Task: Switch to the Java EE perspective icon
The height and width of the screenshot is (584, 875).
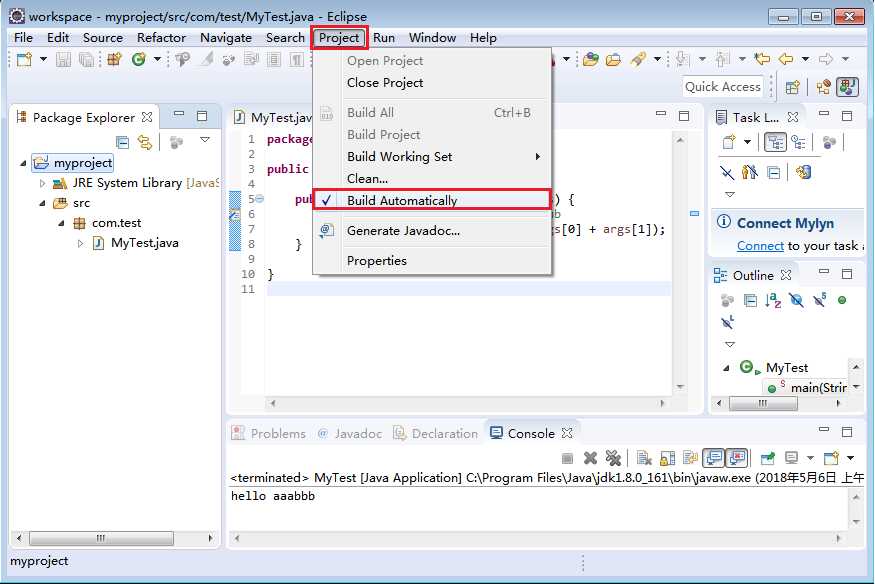Action: coord(823,87)
